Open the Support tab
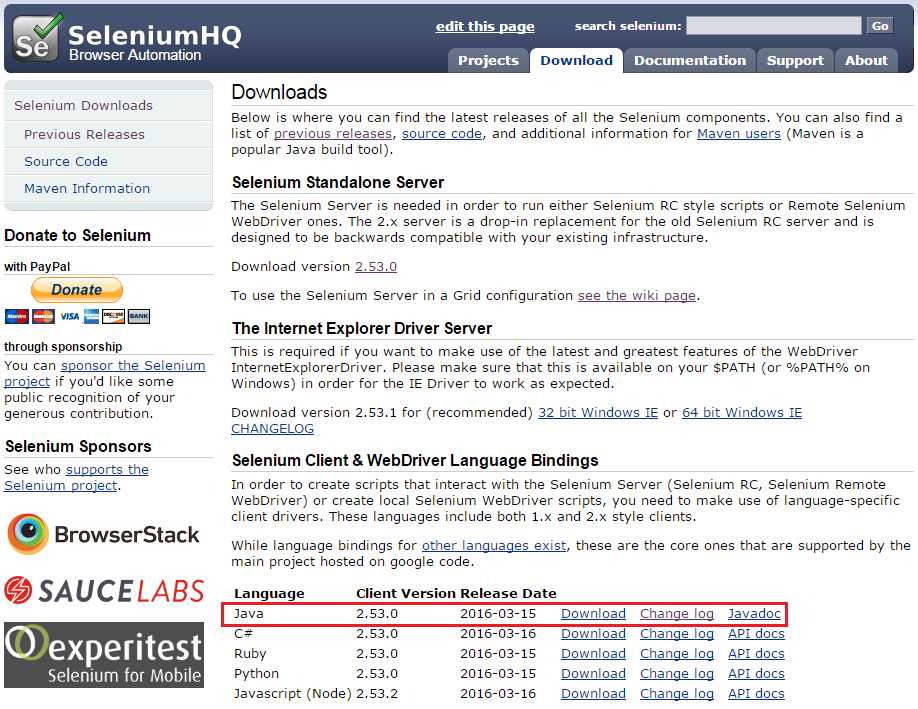 click(795, 60)
